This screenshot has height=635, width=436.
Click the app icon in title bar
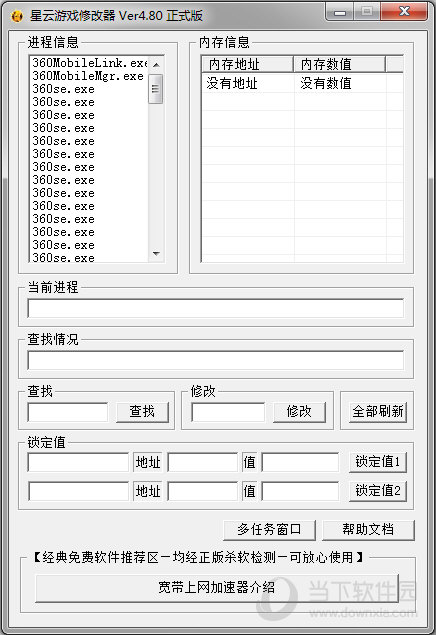(17, 16)
